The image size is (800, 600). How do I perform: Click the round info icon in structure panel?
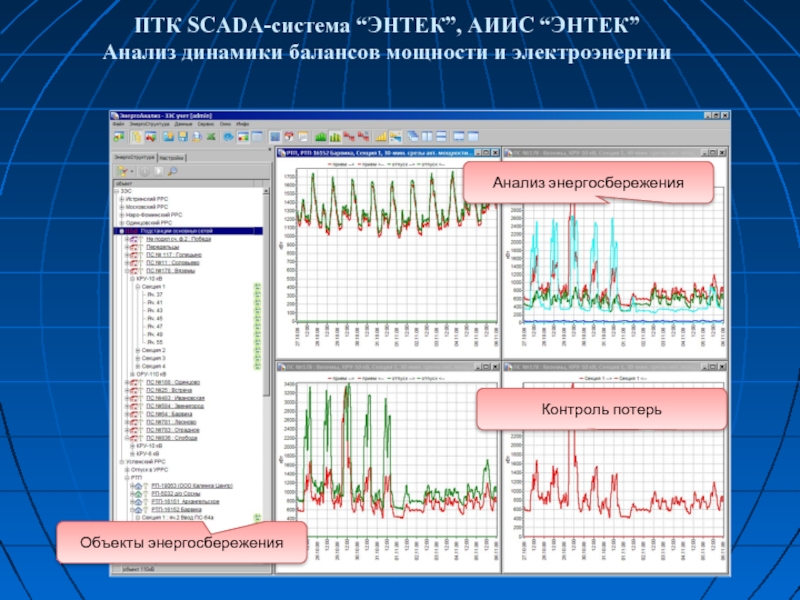coord(144,171)
